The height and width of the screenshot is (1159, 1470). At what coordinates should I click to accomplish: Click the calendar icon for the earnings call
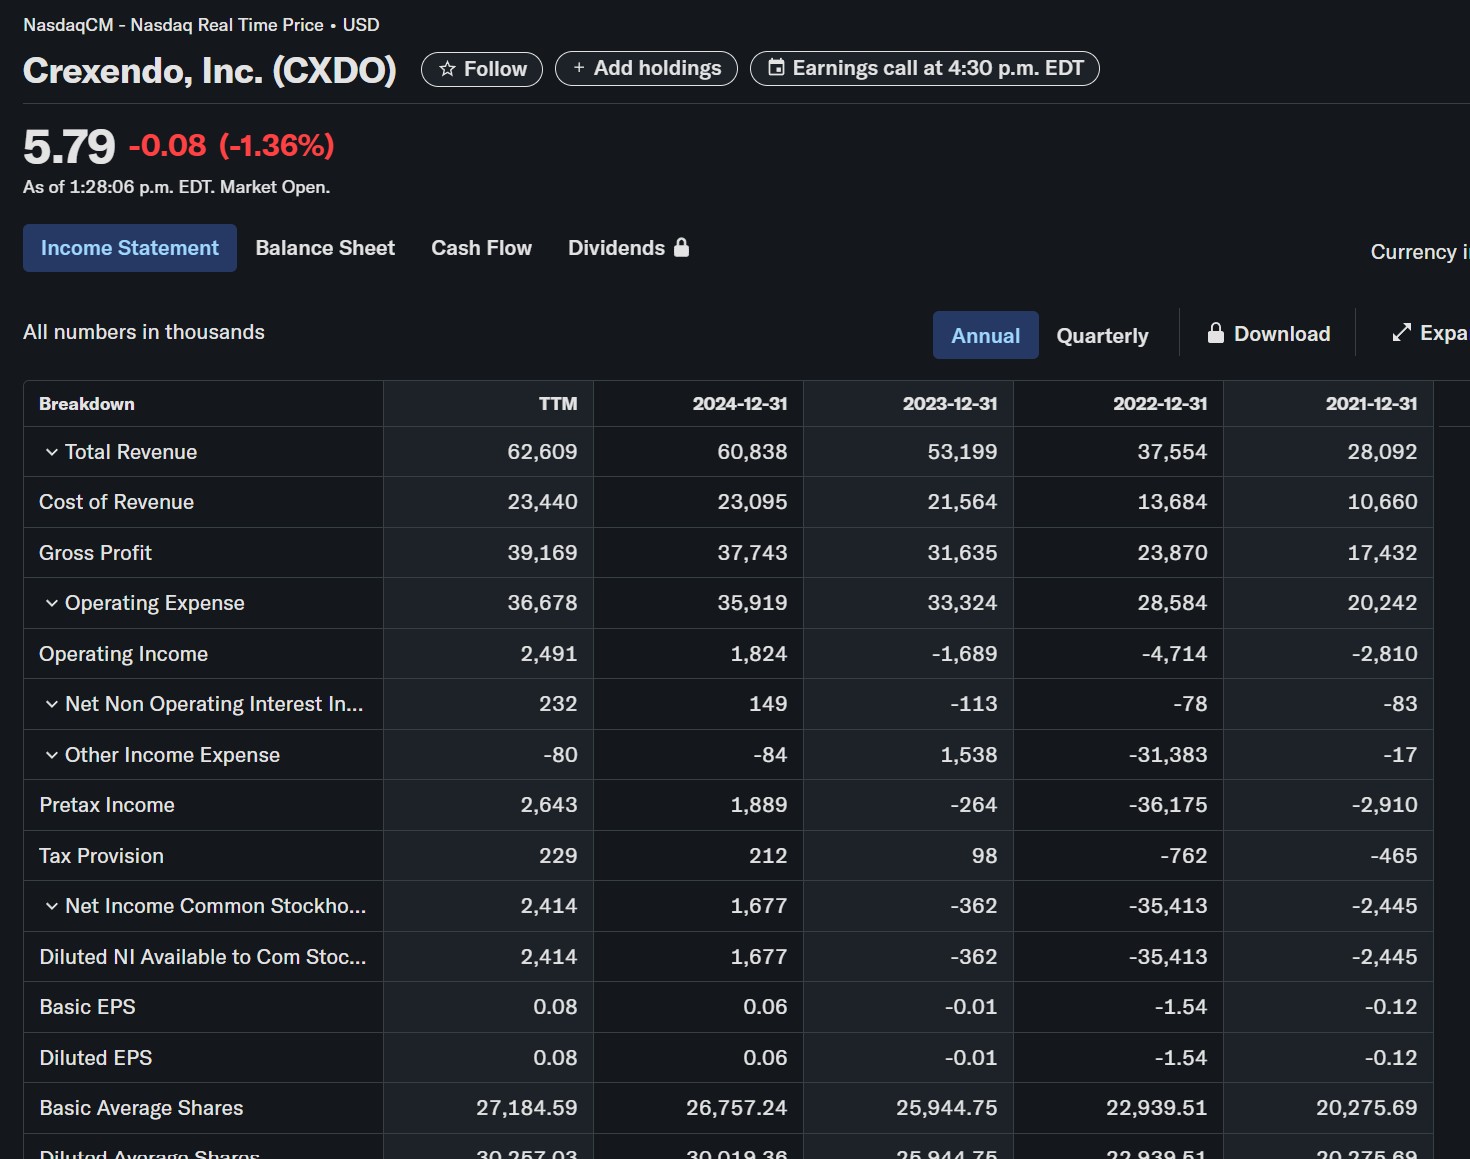pos(775,68)
